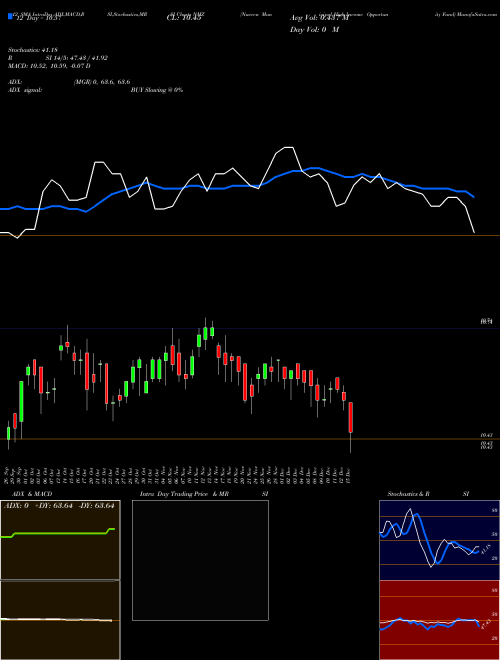Click the lower MACD panel

coord(60,620)
